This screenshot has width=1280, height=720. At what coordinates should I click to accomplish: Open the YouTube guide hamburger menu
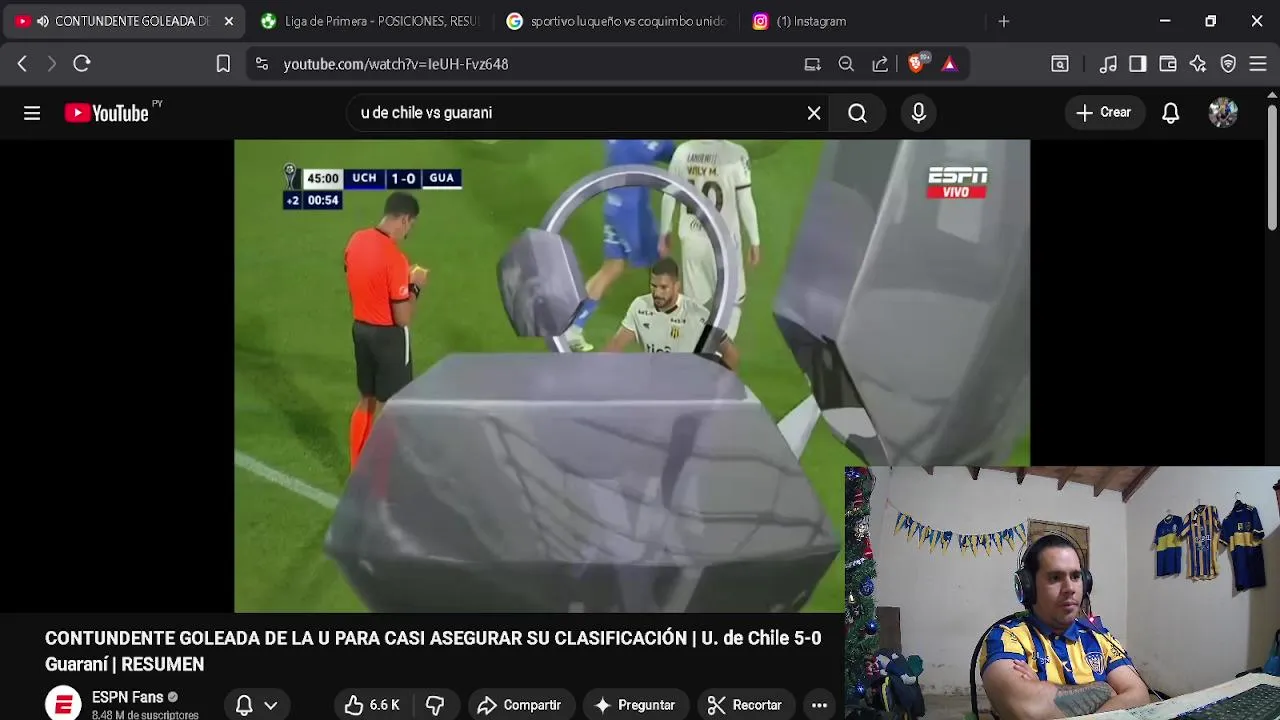point(32,113)
